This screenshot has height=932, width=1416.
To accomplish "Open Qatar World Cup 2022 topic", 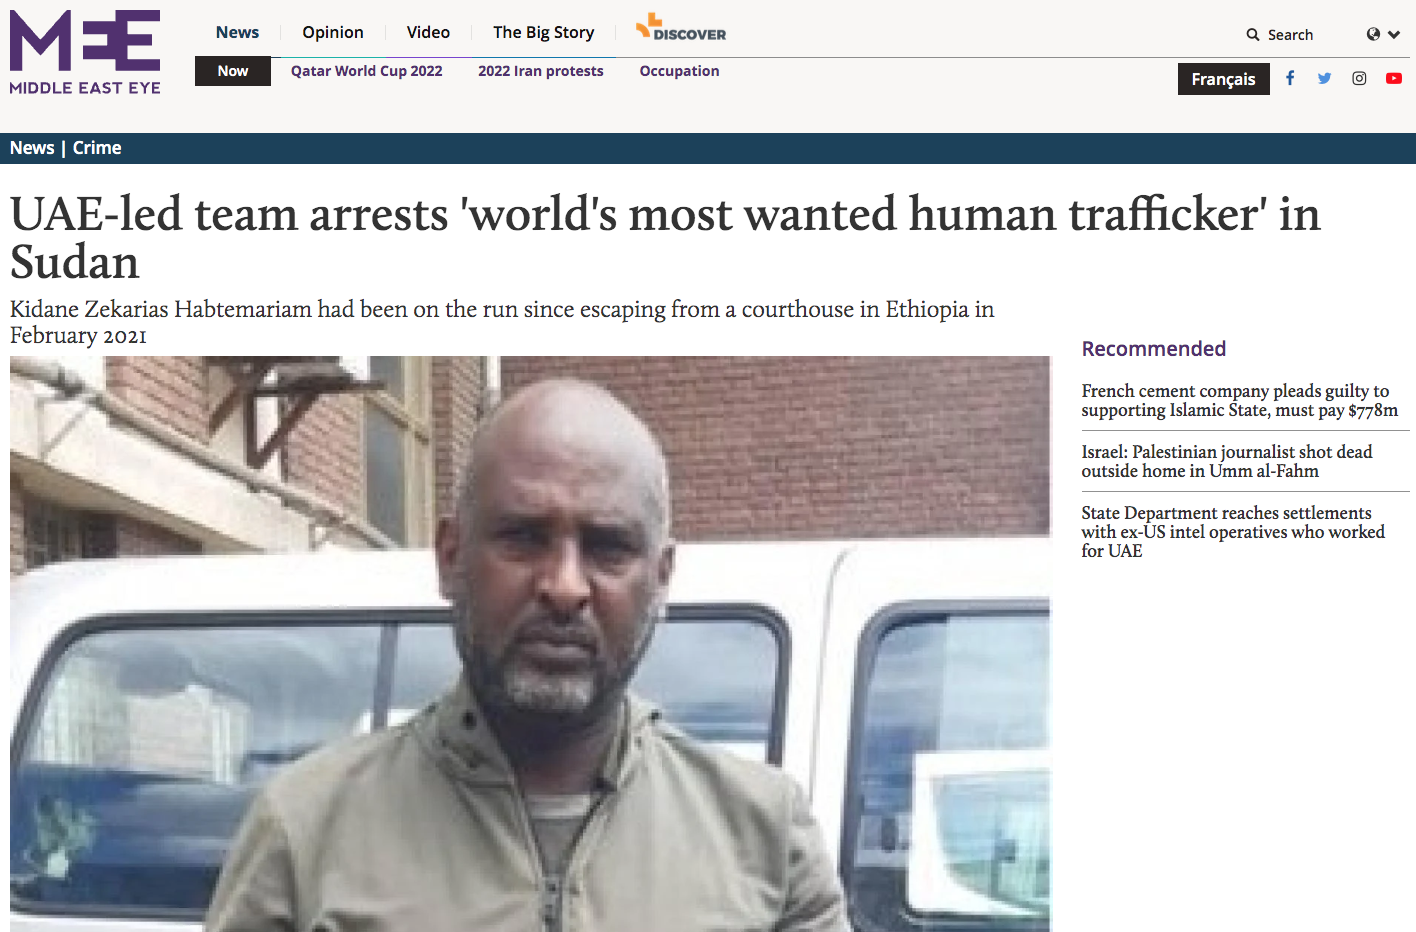I will pyautogui.click(x=366, y=71).
